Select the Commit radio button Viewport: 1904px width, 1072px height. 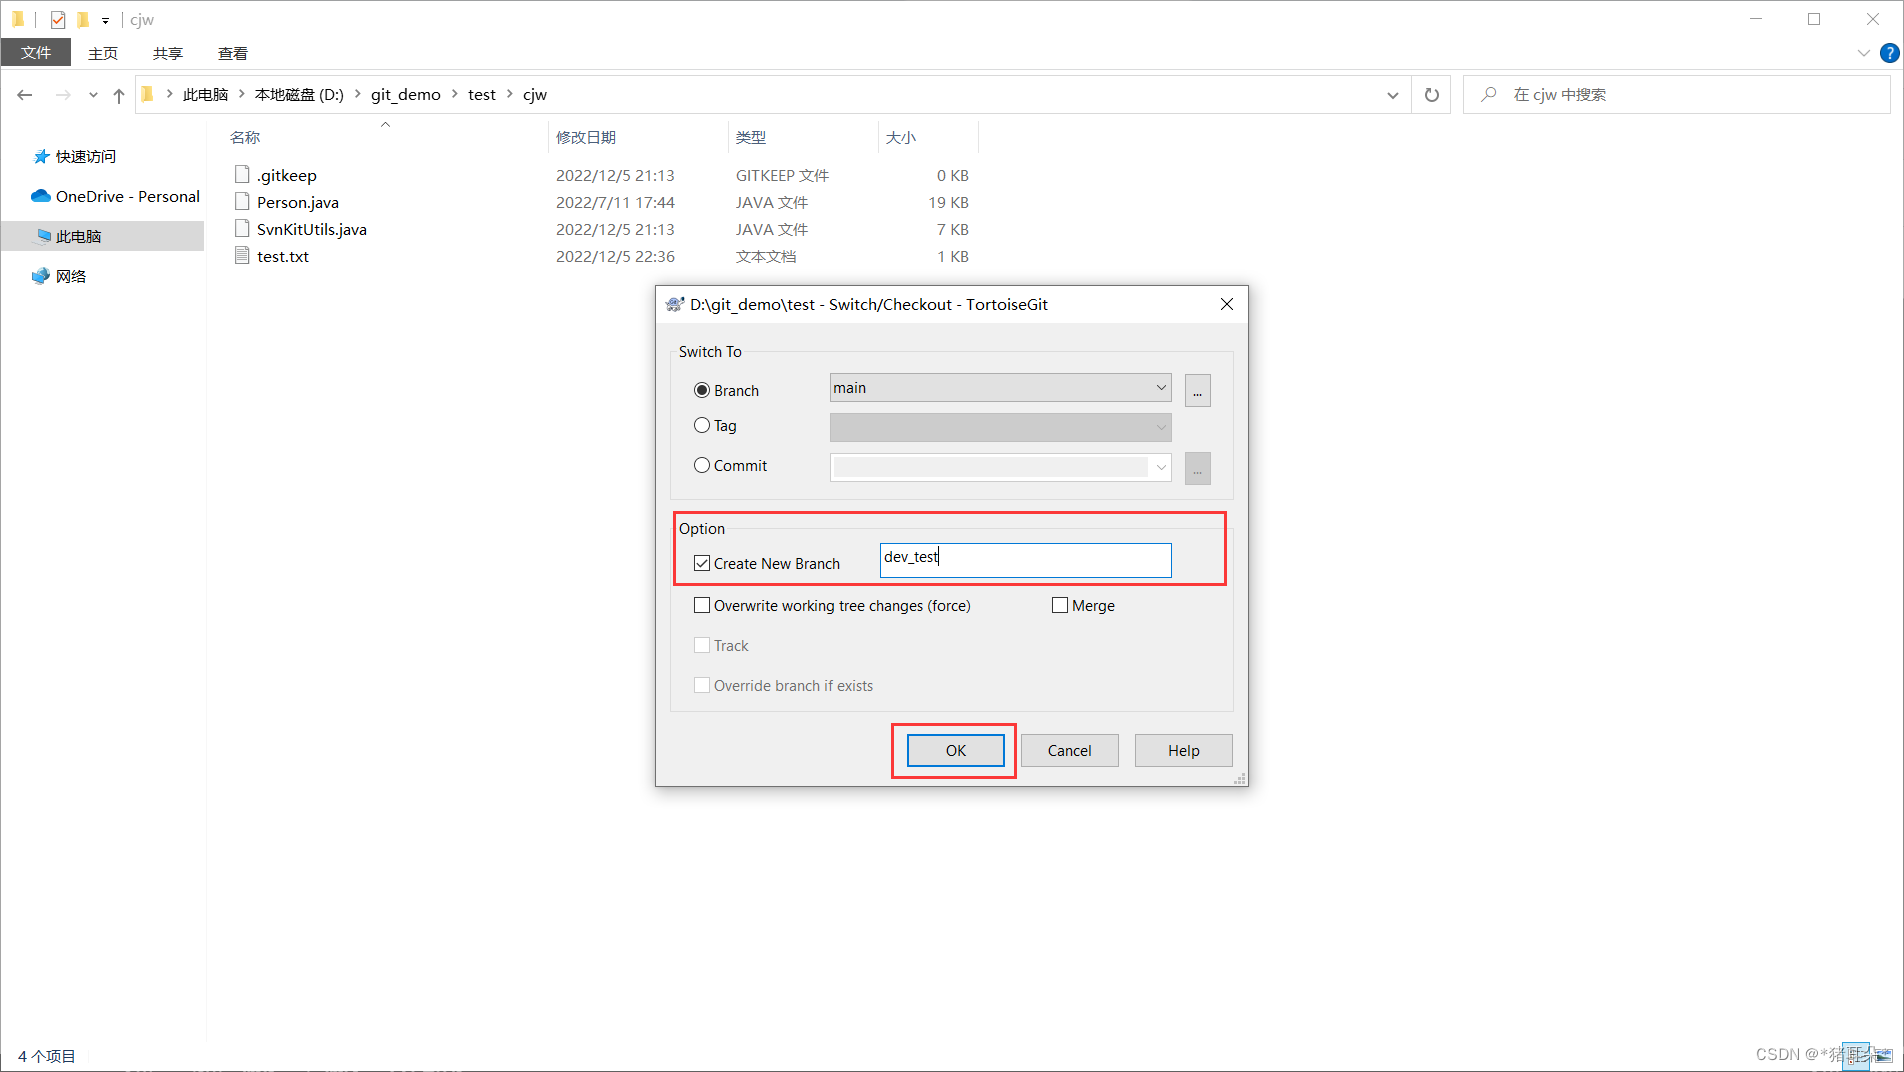pyautogui.click(x=701, y=464)
